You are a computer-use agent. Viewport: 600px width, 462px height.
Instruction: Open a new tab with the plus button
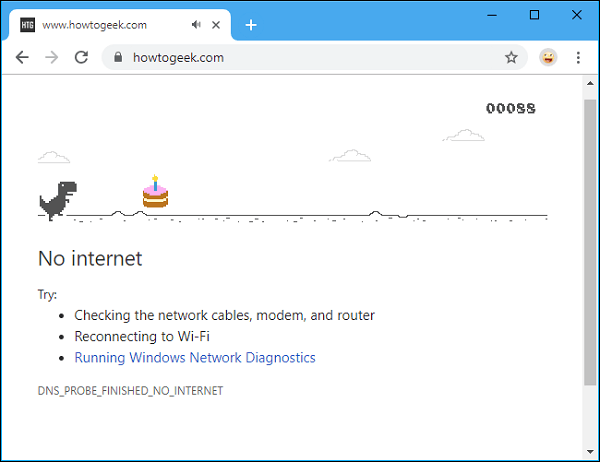[251, 25]
